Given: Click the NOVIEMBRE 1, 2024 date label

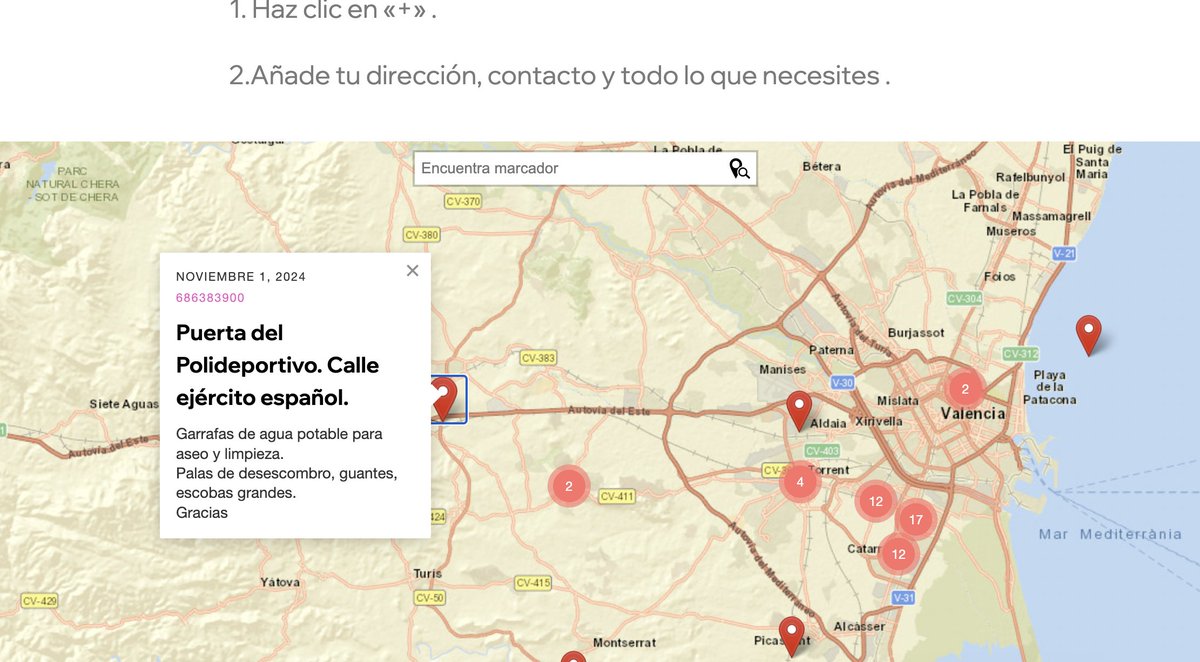Looking at the screenshot, I should tap(239, 276).
